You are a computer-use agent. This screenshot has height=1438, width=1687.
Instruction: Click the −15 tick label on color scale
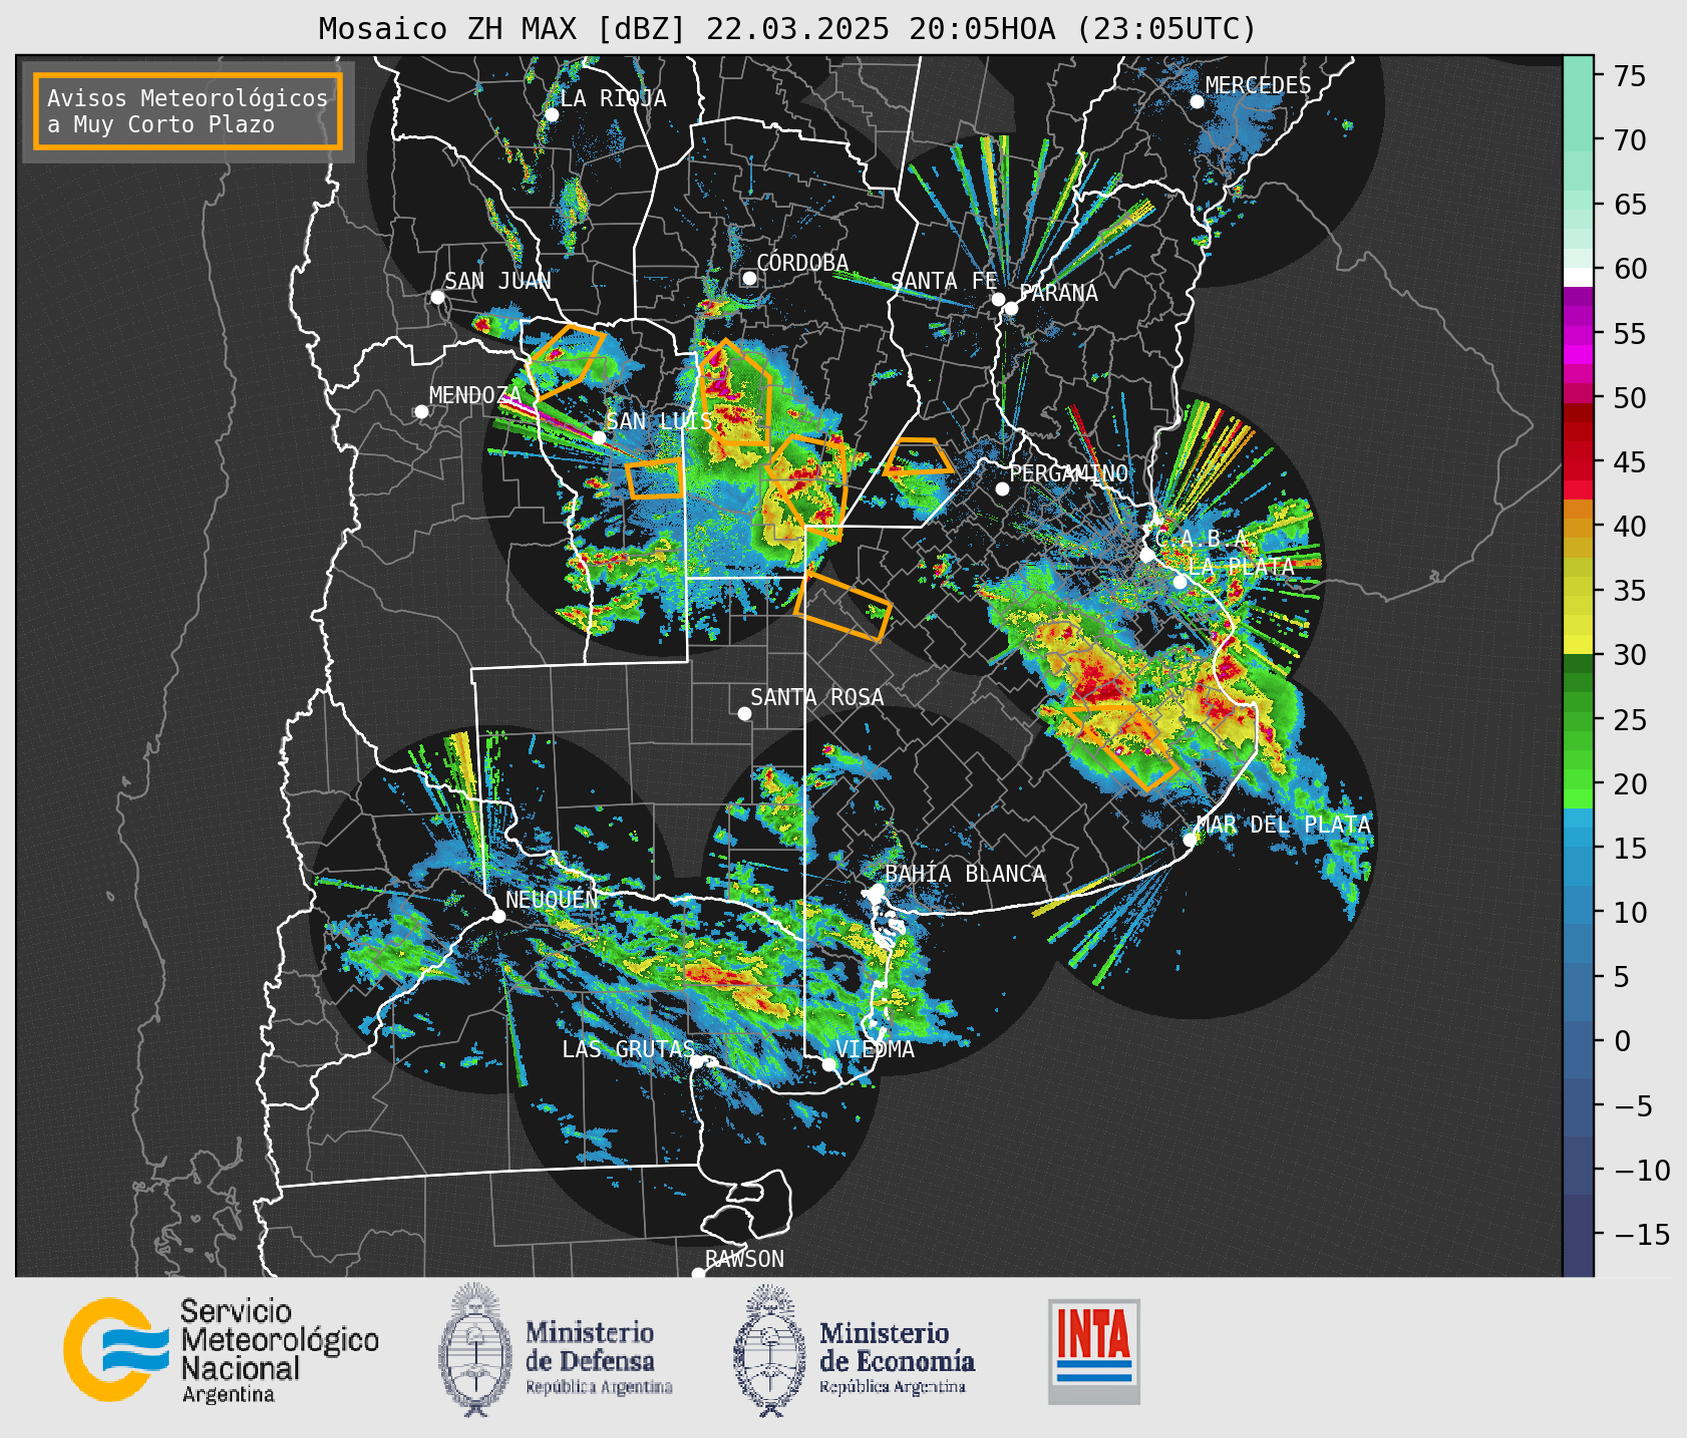tap(1640, 1234)
